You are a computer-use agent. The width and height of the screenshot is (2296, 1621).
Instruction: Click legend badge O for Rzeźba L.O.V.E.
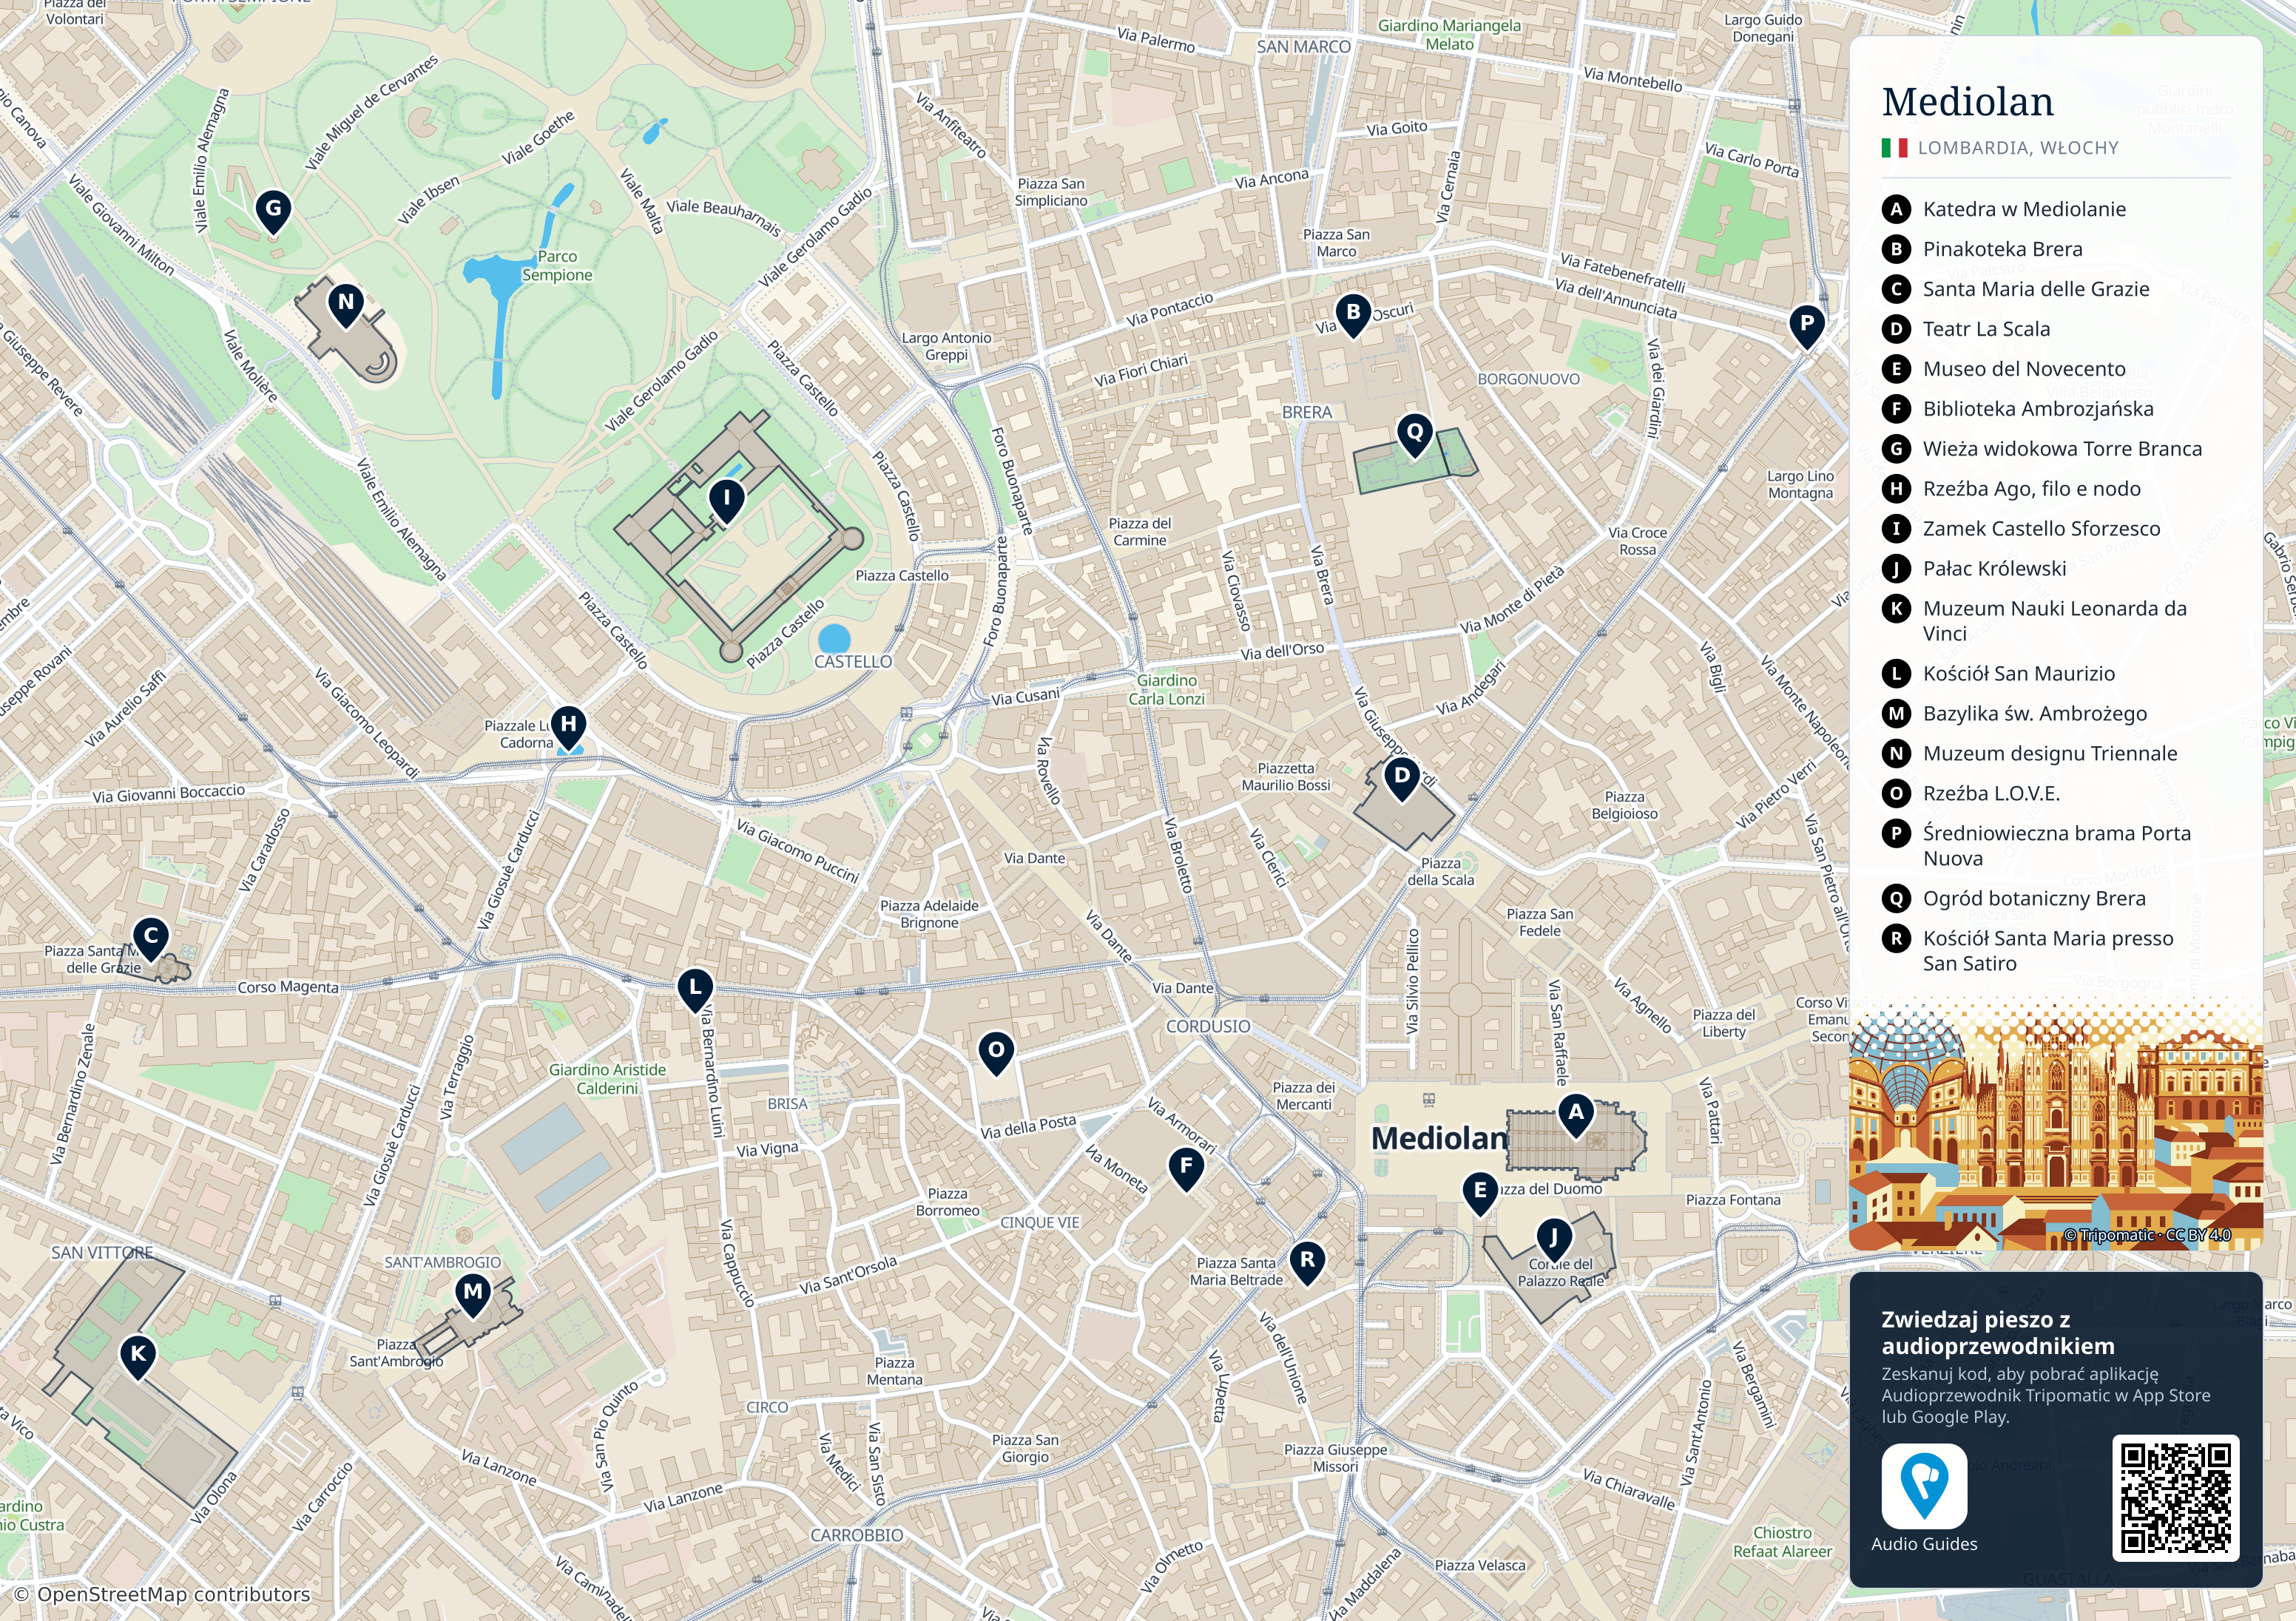1896,794
